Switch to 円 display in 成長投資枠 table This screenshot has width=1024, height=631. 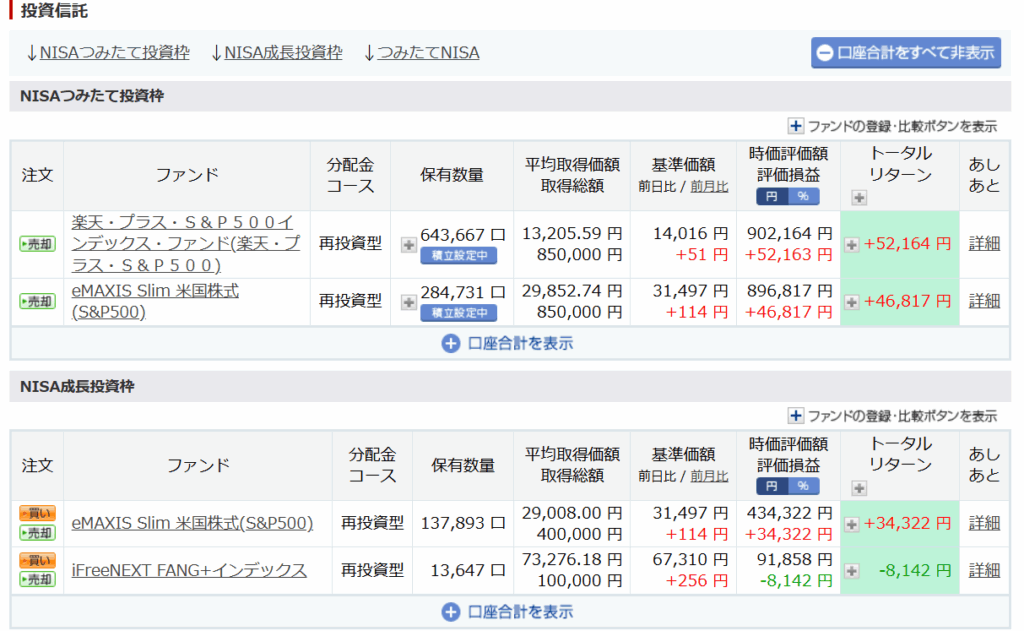coord(772,486)
